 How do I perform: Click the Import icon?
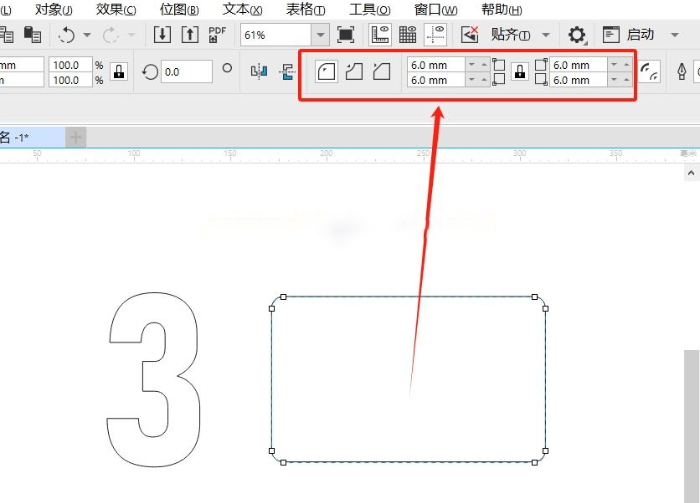click(163, 35)
